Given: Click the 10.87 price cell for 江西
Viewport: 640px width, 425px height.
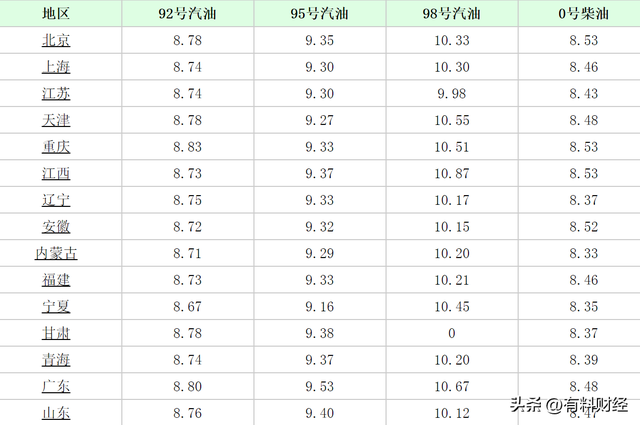Looking at the screenshot, I should [x=452, y=174].
